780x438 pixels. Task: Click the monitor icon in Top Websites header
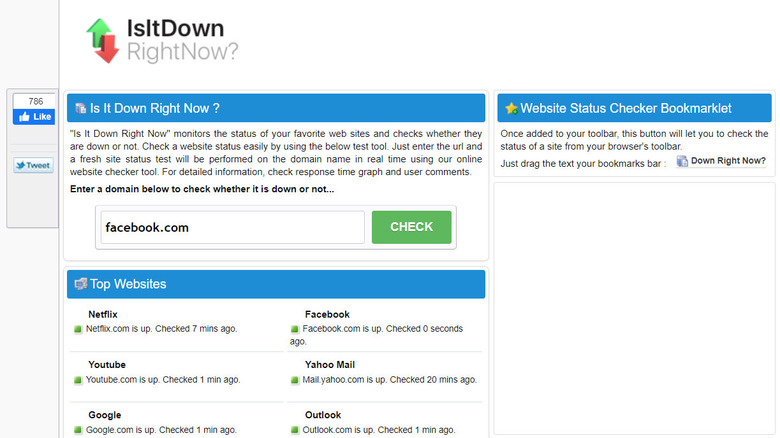tap(81, 284)
